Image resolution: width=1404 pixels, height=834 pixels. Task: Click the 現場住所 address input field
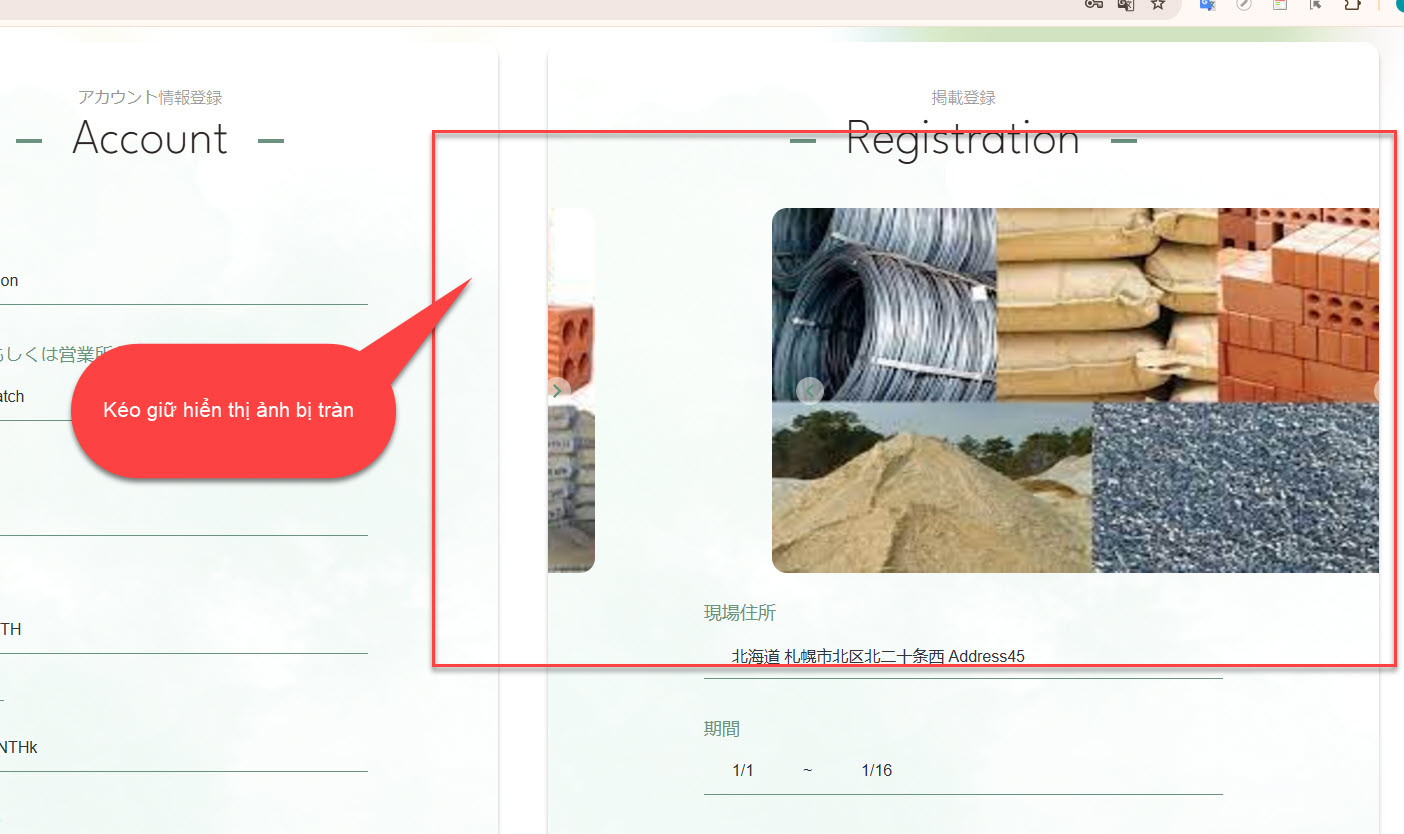[962, 657]
